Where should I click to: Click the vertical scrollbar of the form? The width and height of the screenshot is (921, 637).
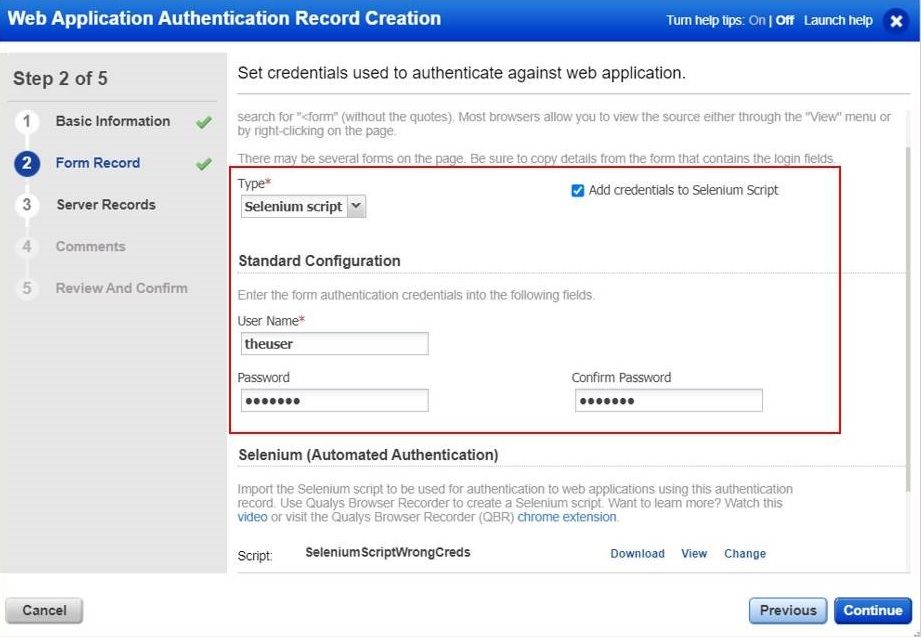909,320
